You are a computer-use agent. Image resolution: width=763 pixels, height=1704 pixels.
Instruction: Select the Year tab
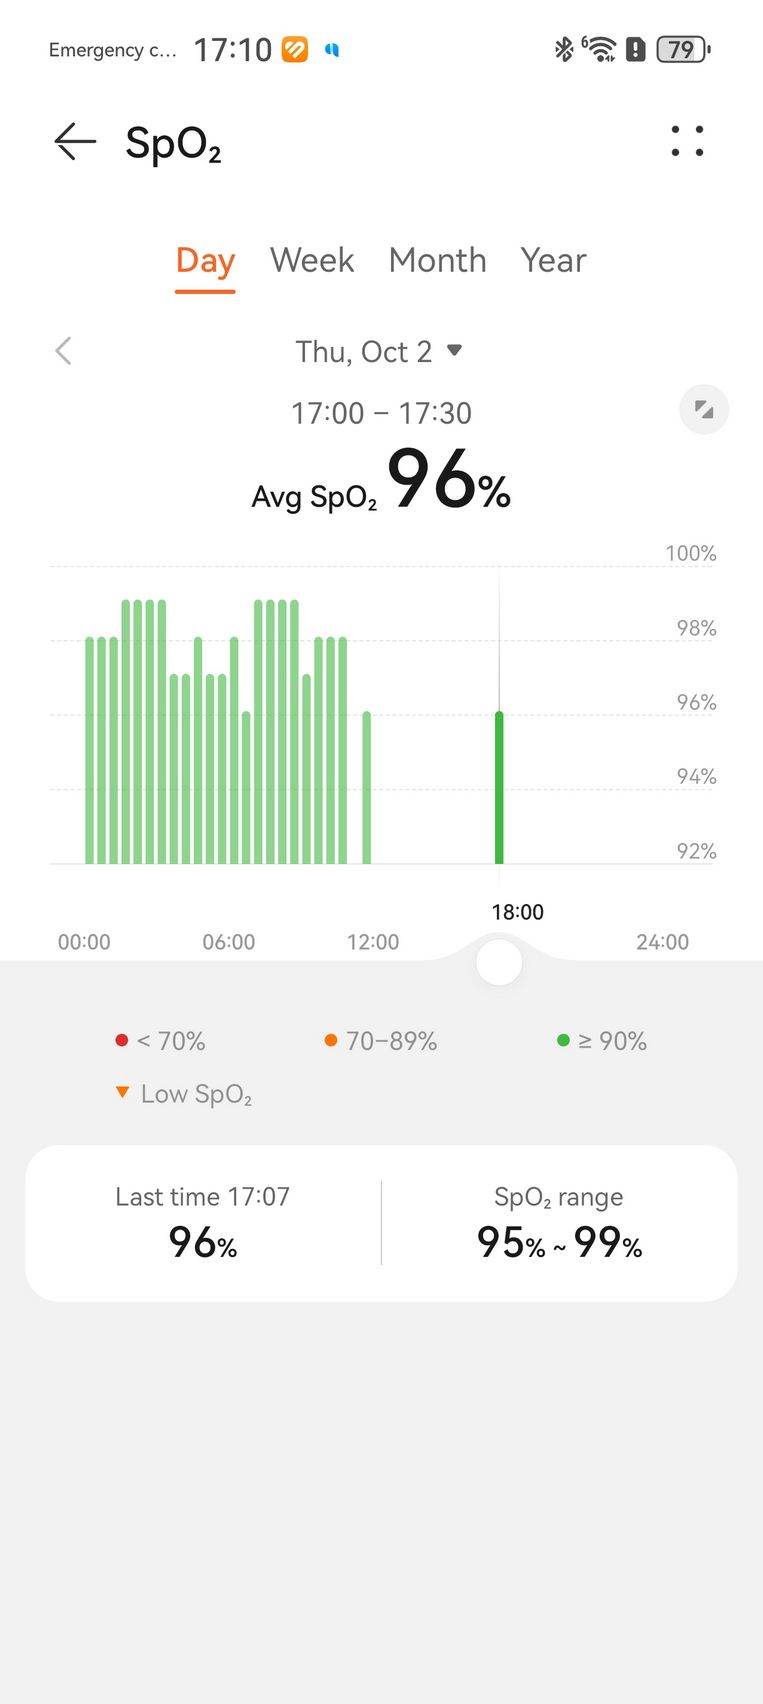click(553, 260)
